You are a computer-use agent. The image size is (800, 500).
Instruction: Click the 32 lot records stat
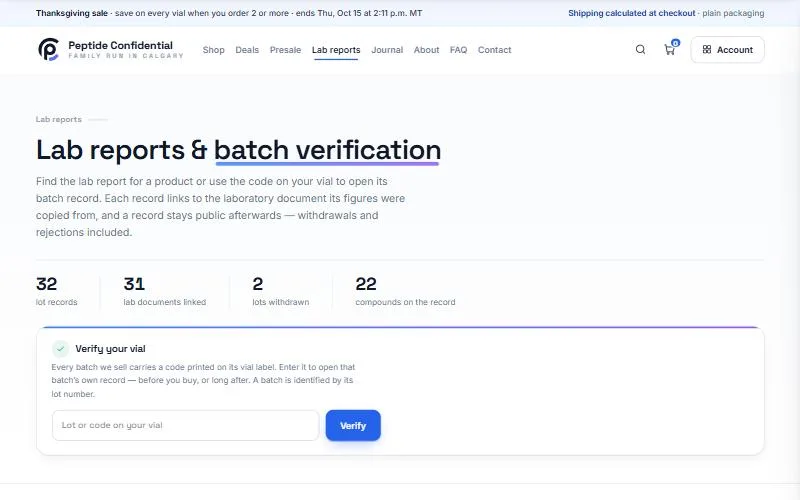tap(56, 292)
